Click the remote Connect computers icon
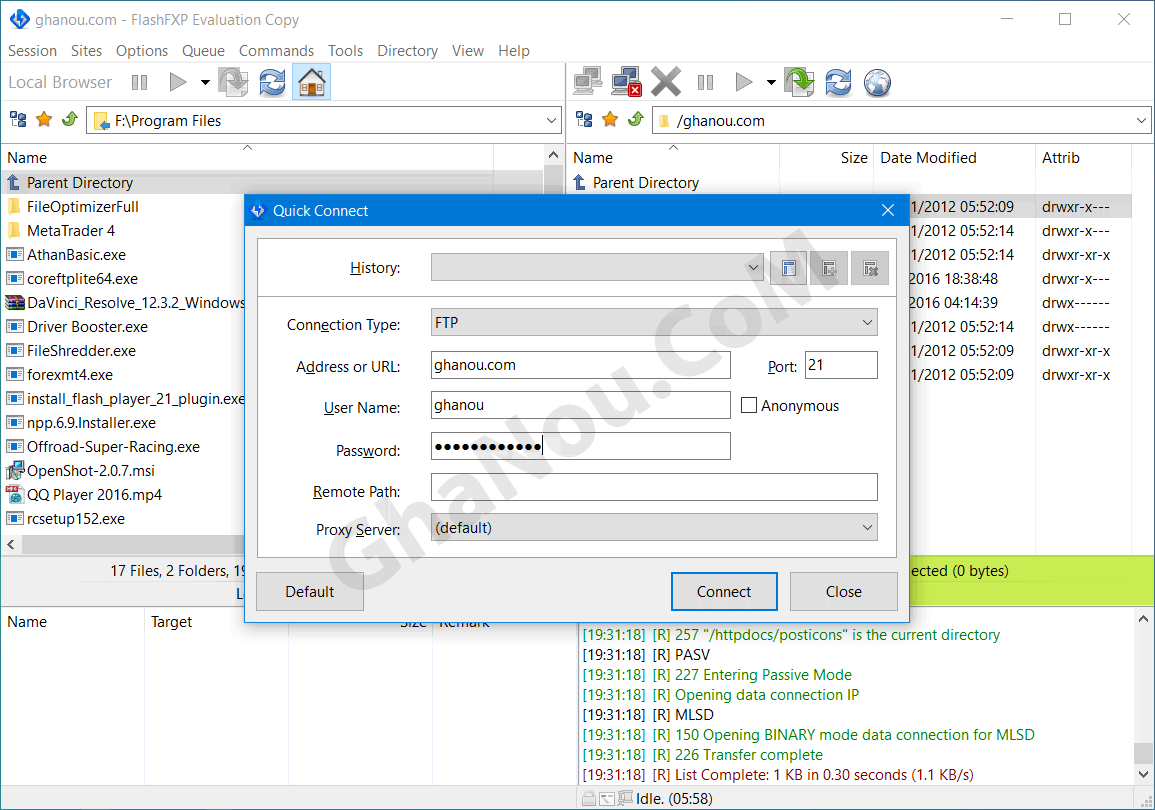The image size is (1155, 810). click(x=588, y=82)
